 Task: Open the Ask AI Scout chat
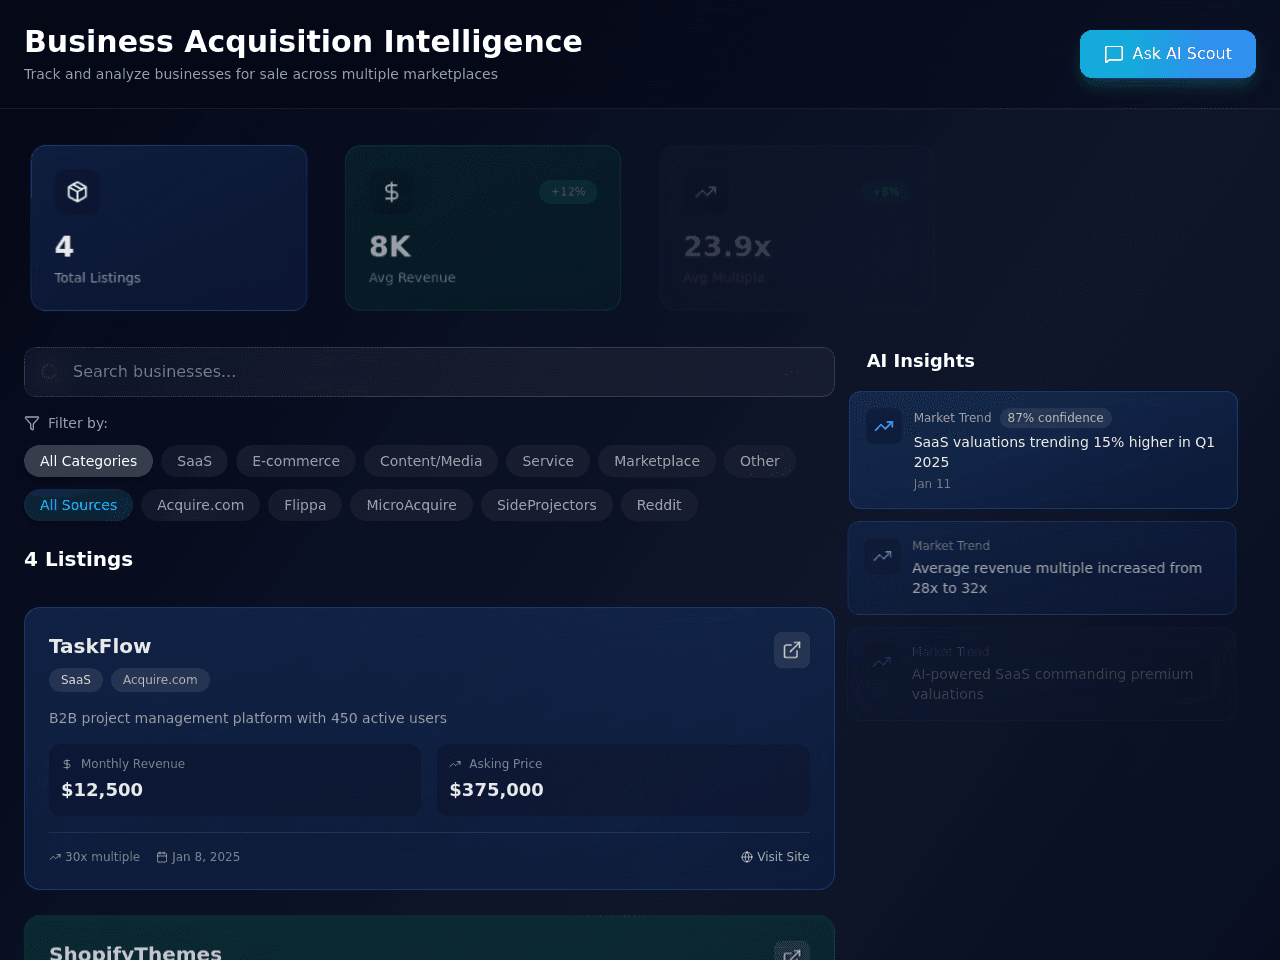[x=1167, y=54]
